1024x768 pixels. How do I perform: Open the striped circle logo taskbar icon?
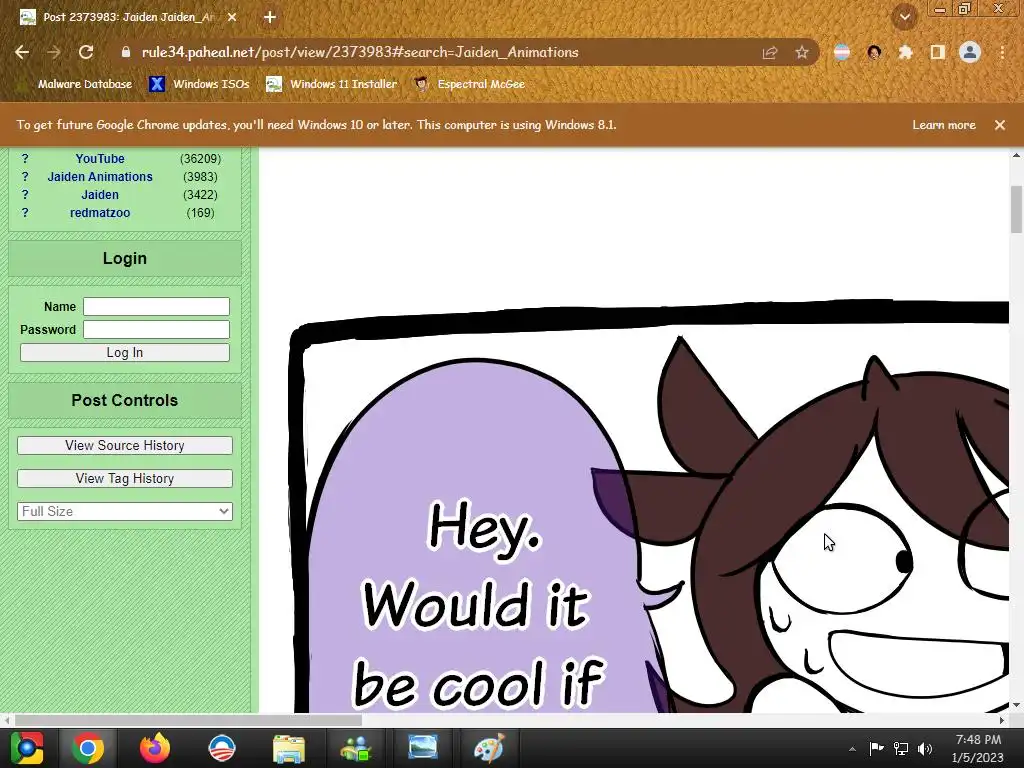tap(222, 748)
